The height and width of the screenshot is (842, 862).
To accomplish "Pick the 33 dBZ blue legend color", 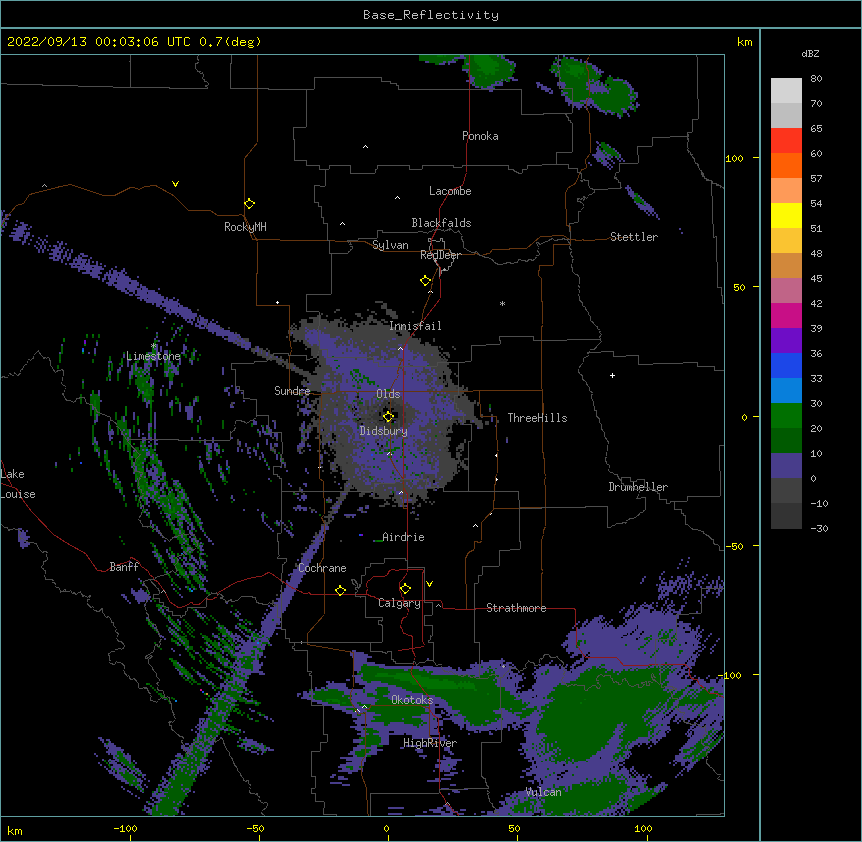I will click(786, 390).
